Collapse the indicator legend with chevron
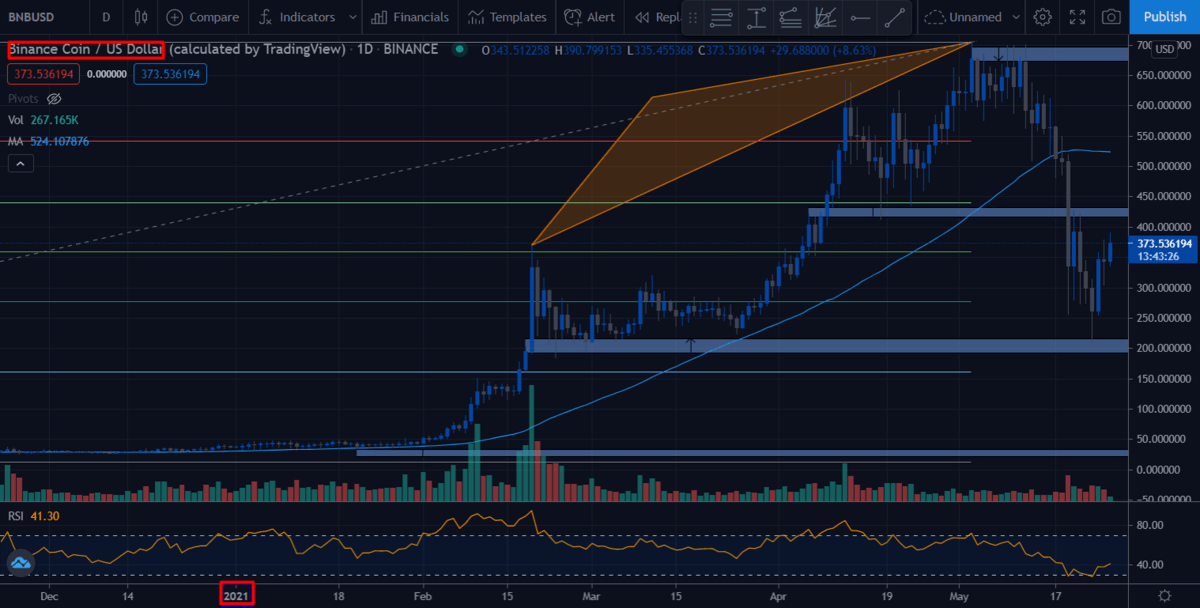 pos(20,164)
